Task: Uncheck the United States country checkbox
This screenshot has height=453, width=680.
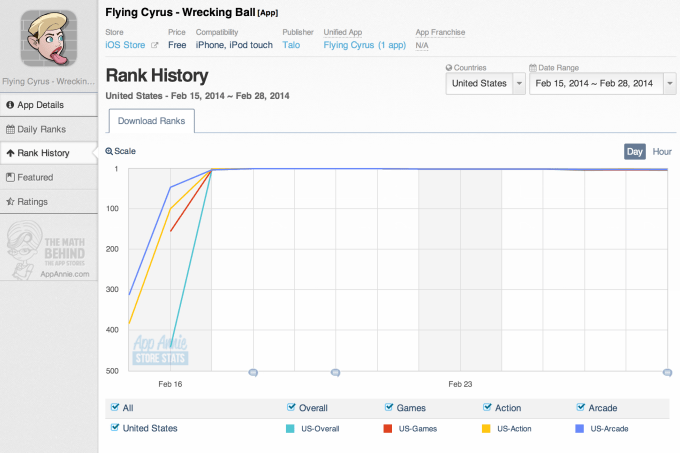Action: click(x=116, y=428)
